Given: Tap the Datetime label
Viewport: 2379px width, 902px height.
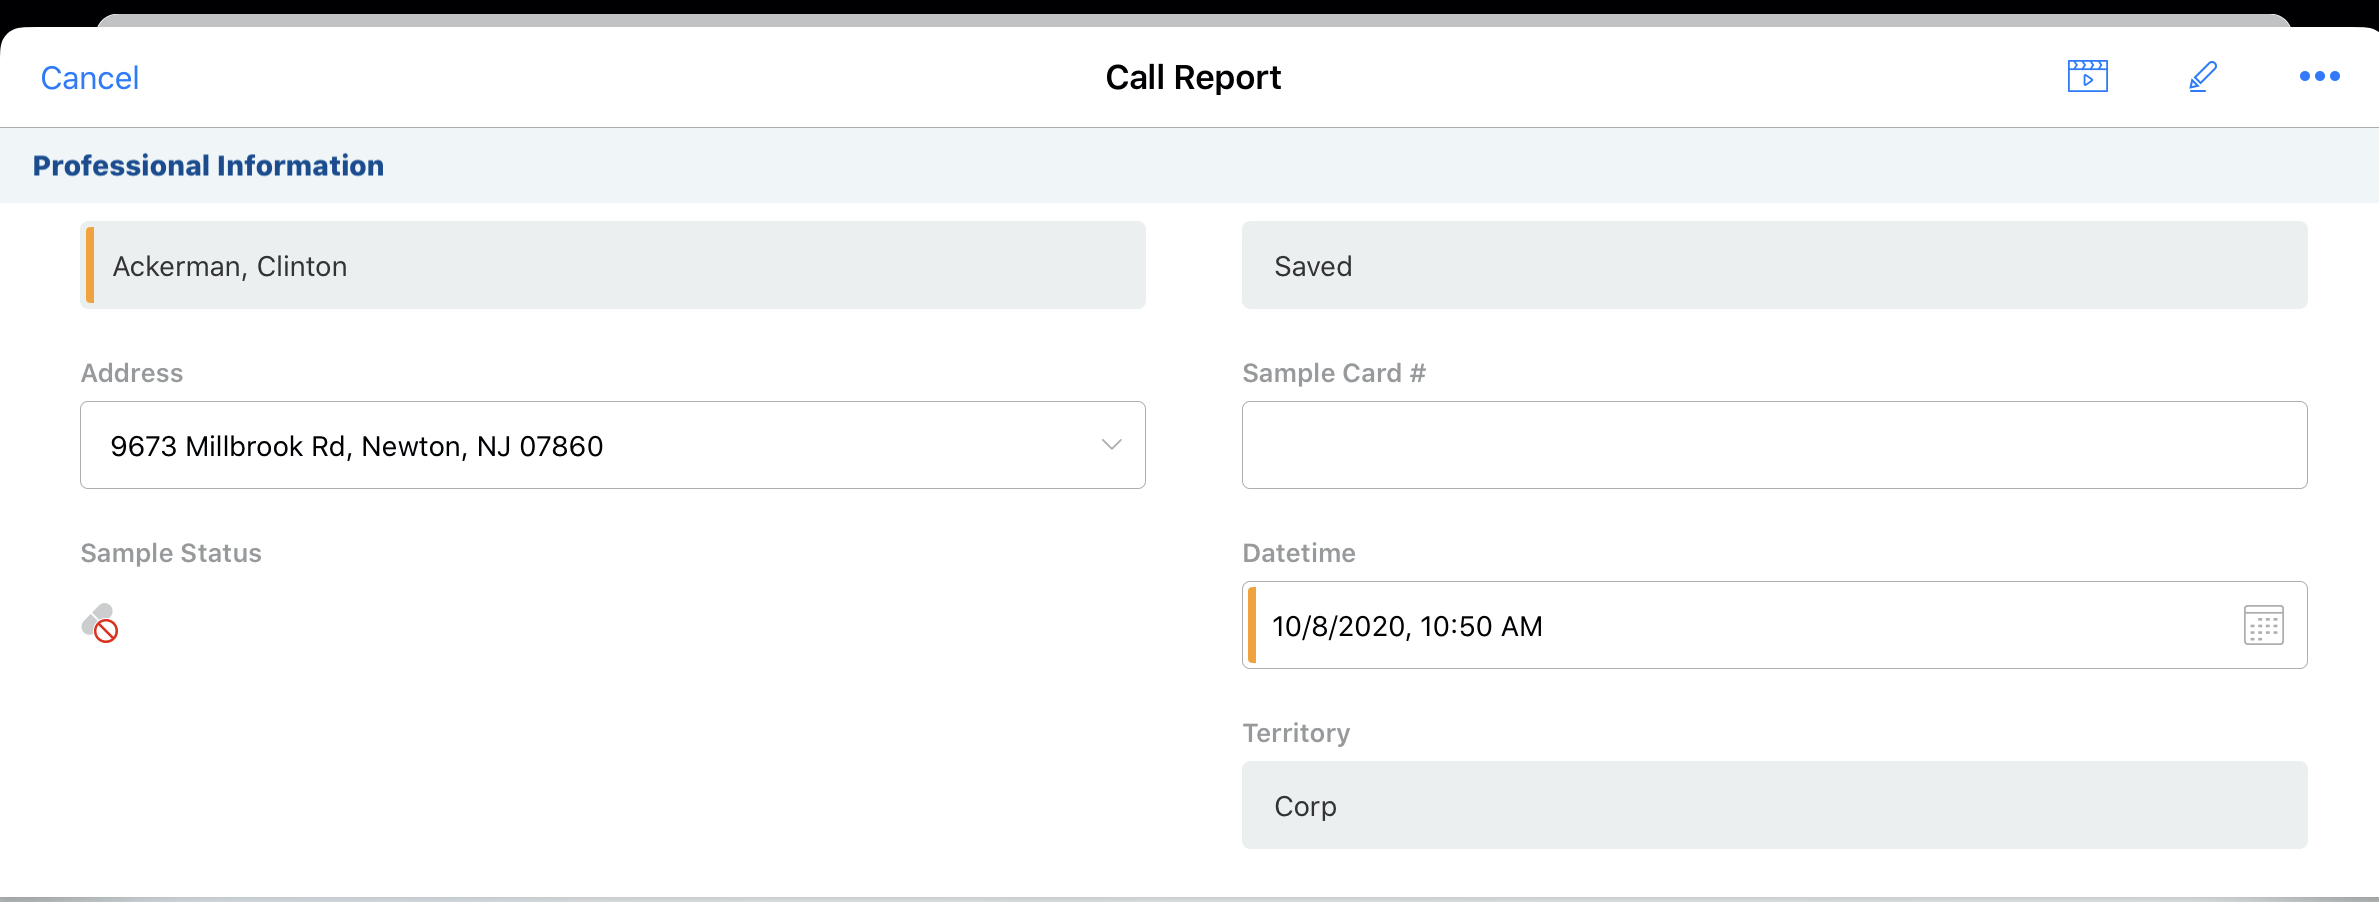Looking at the screenshot, I should tap(1298, 553).
